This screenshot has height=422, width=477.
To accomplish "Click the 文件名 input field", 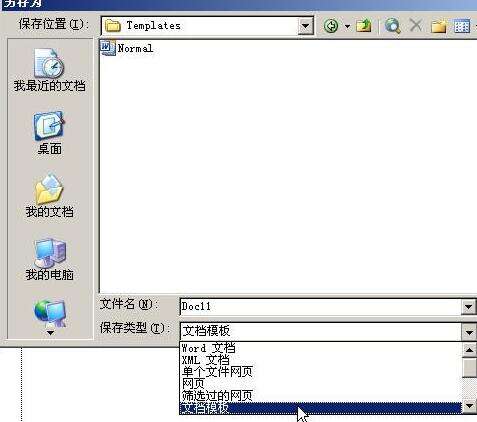I will click(320, 307).
